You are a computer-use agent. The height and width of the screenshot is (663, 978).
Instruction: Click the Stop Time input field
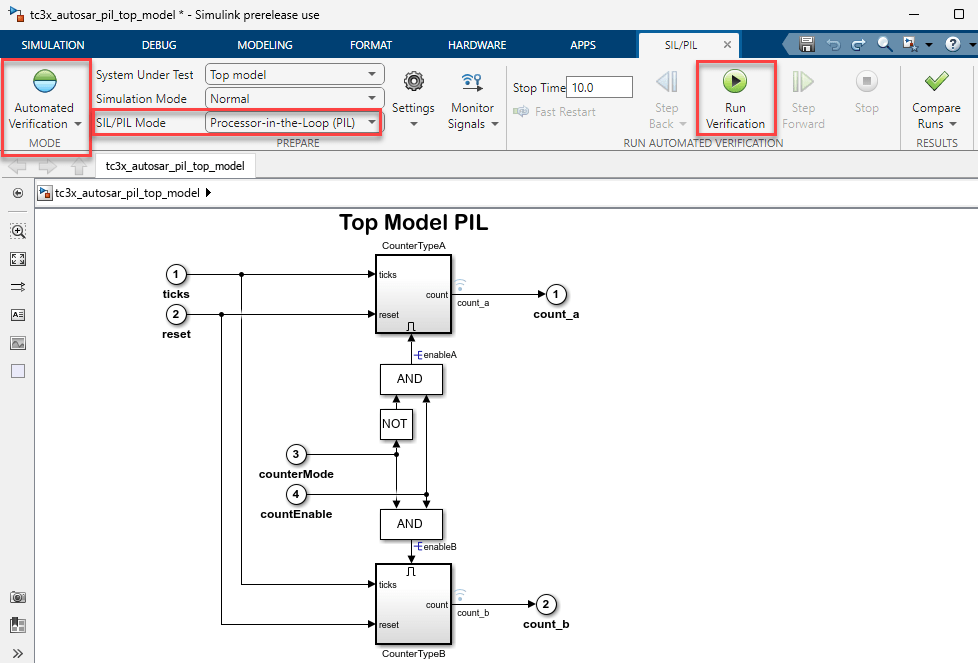tap(599, 88)
